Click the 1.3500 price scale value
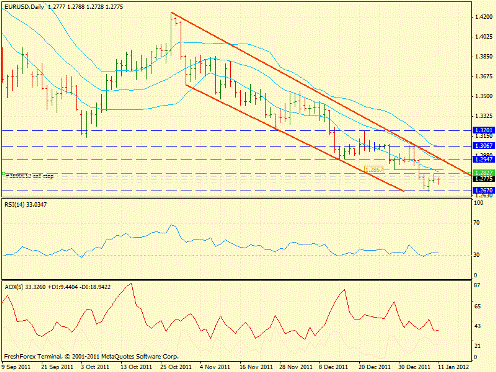This screenshot has width=496, height=372. click(484, 96)
